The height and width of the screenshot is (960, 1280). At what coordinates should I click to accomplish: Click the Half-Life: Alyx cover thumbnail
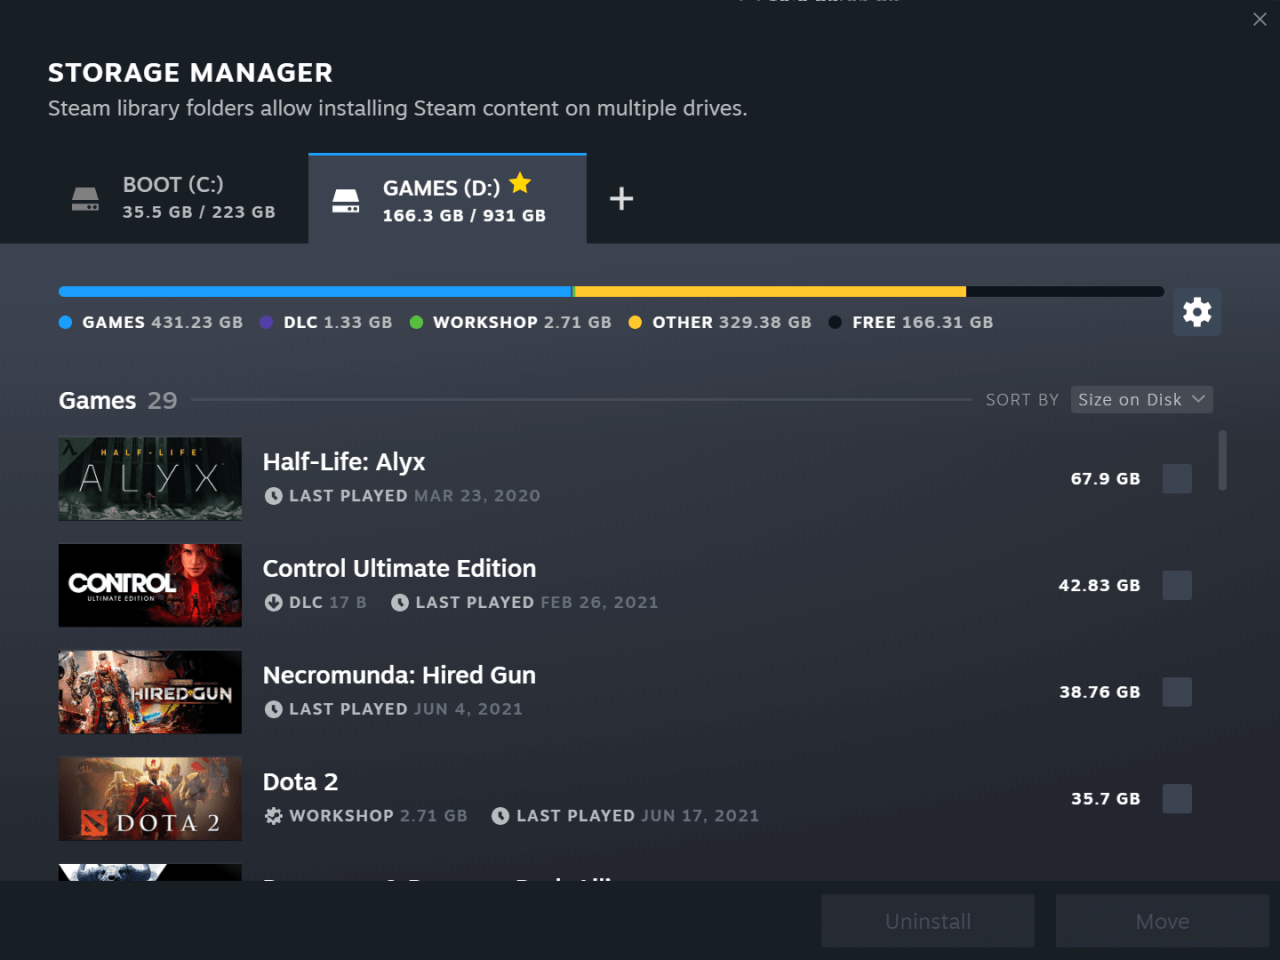click(150, 478)
